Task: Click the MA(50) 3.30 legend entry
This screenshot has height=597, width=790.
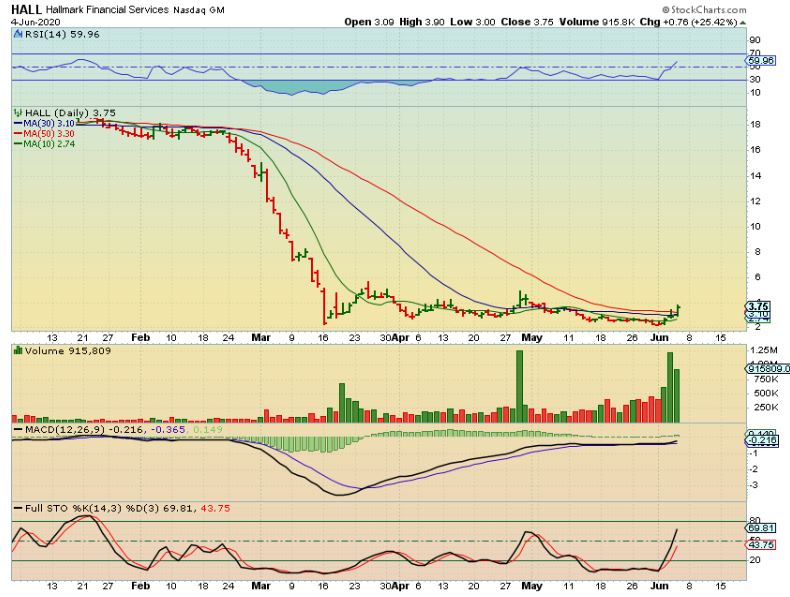Action: (x=44, y=134)
